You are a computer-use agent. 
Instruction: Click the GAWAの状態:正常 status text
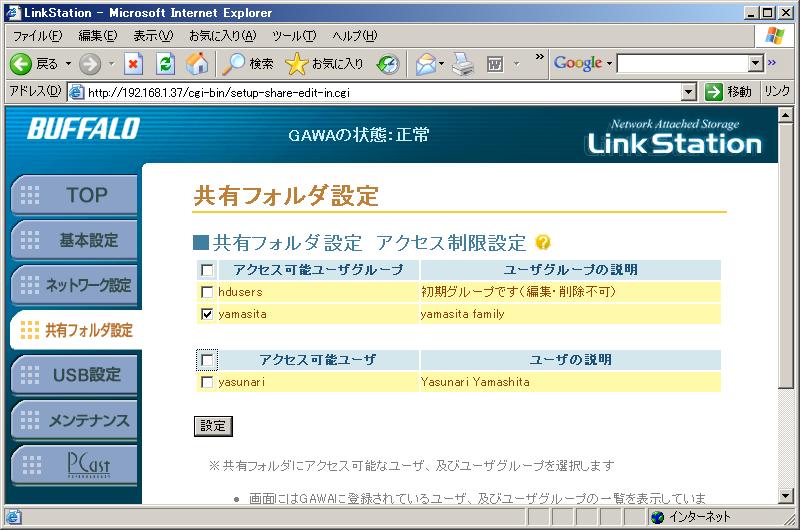[x=358, y=135]
